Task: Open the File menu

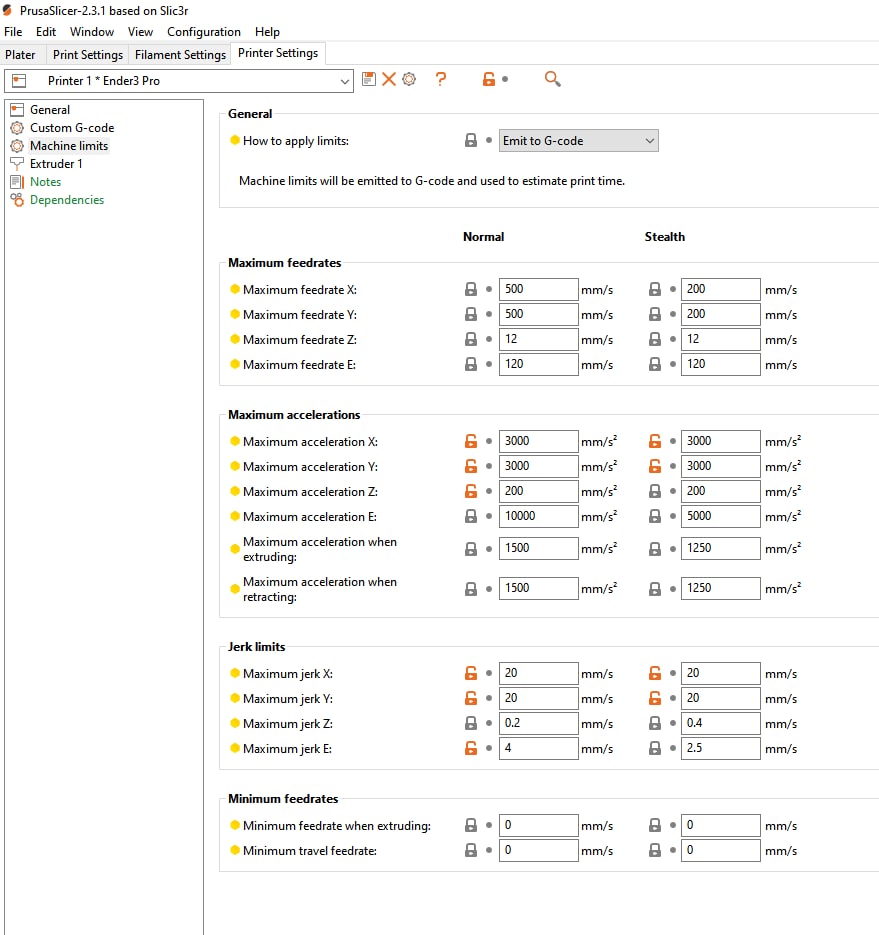Action: click(13, 32)
